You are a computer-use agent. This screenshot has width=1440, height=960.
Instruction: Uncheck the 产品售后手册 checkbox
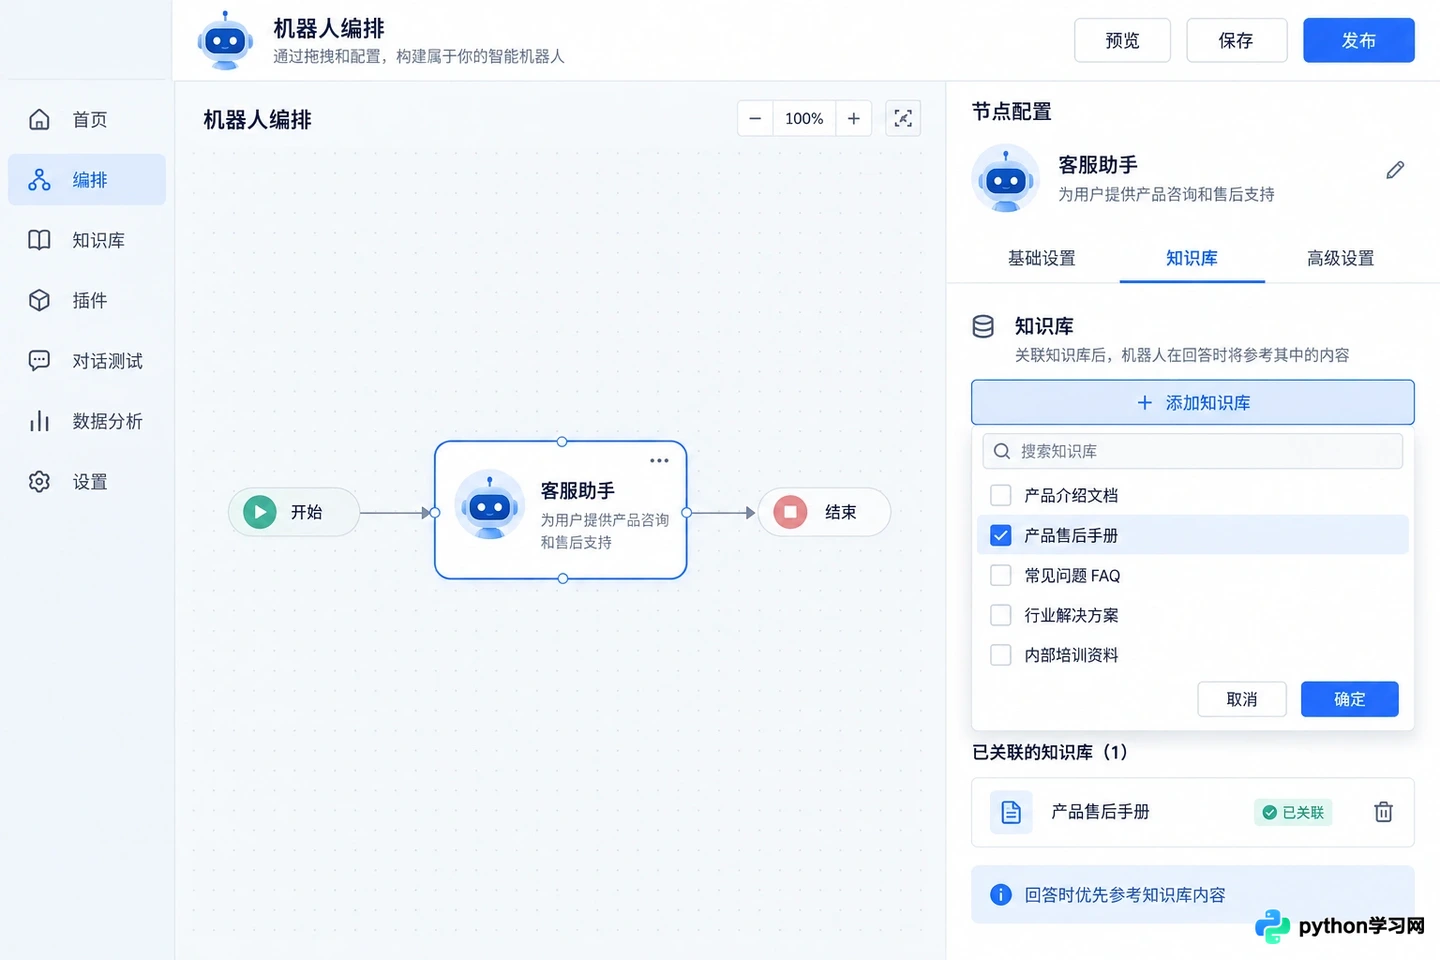(1000, 535)
